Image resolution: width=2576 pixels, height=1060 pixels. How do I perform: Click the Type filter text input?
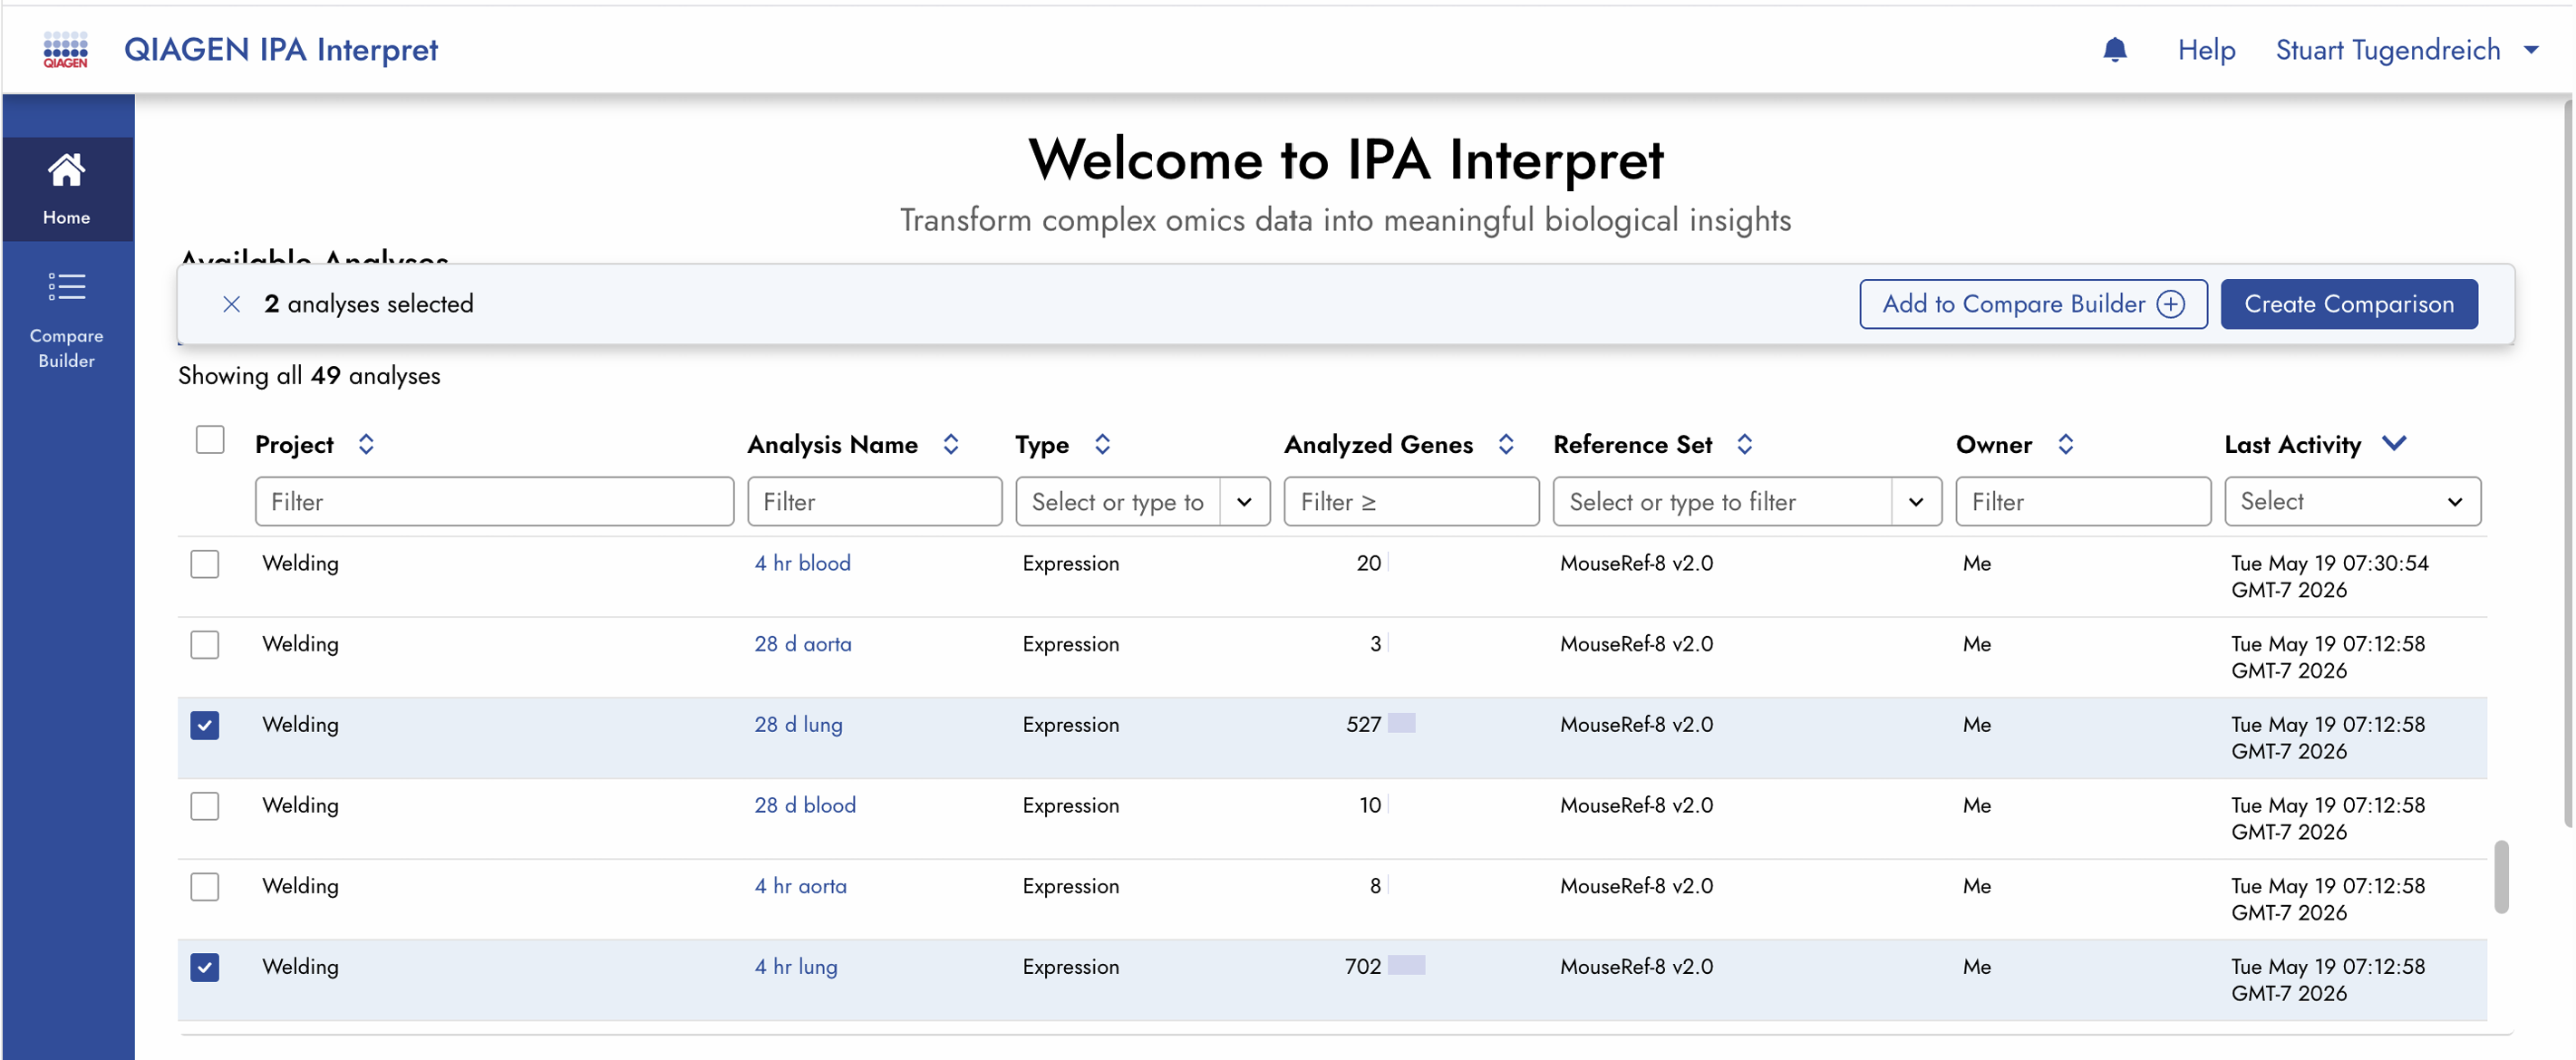pyautogui.click(x=1118, y=502)
